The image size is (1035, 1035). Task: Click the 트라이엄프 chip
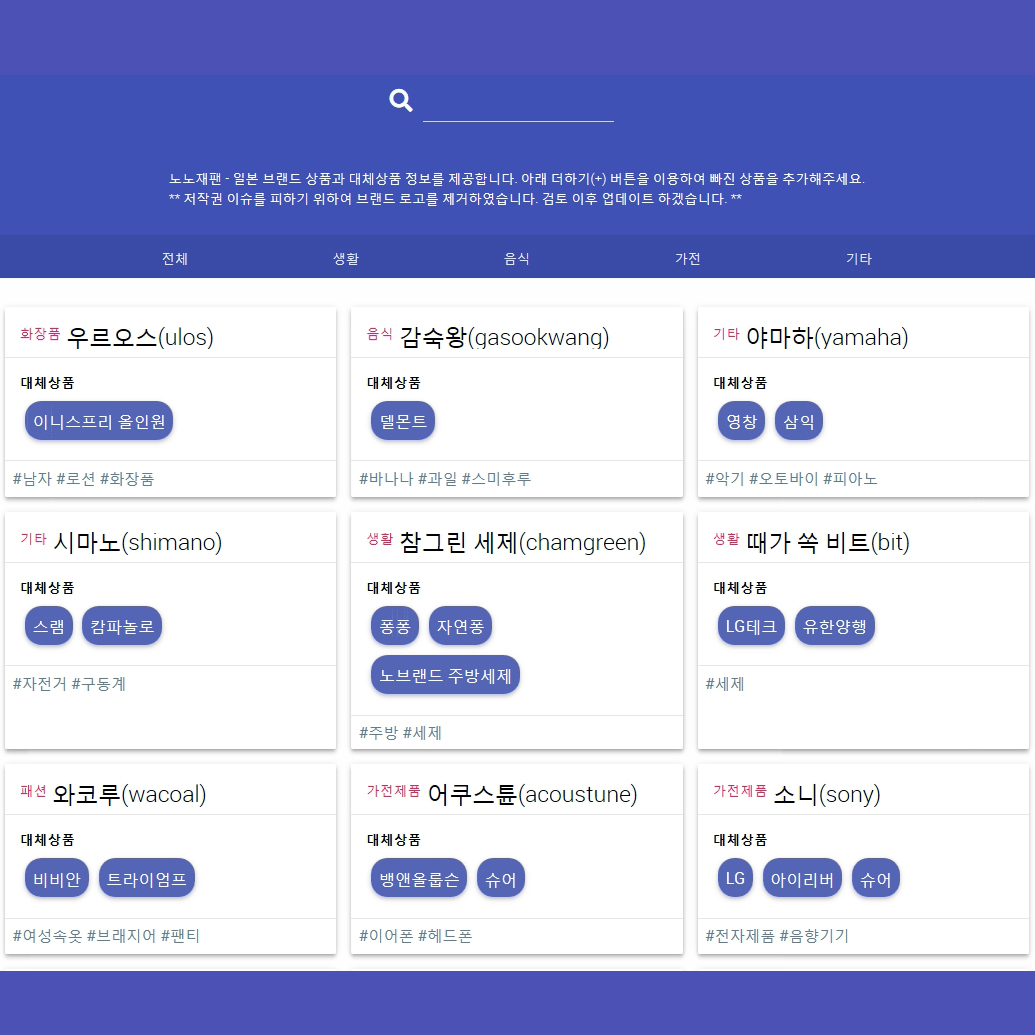tap(147, 878)
